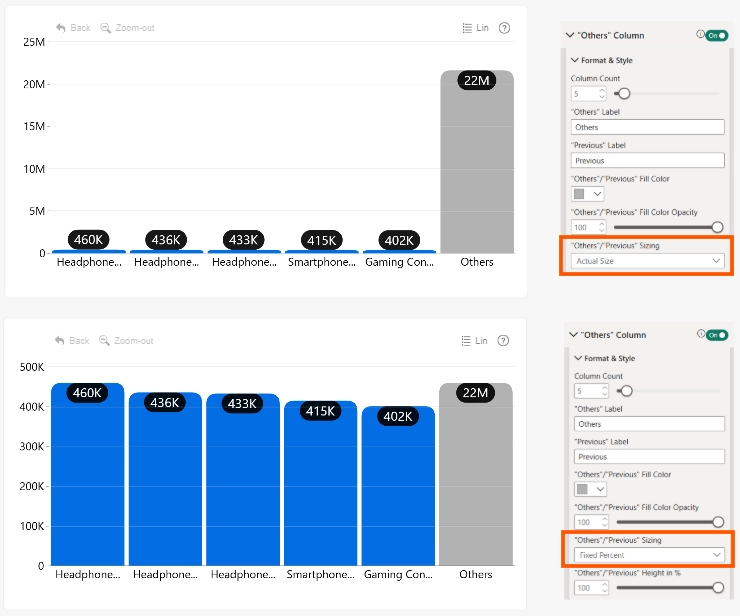Open the help icon in the top chart

point(505,28)
